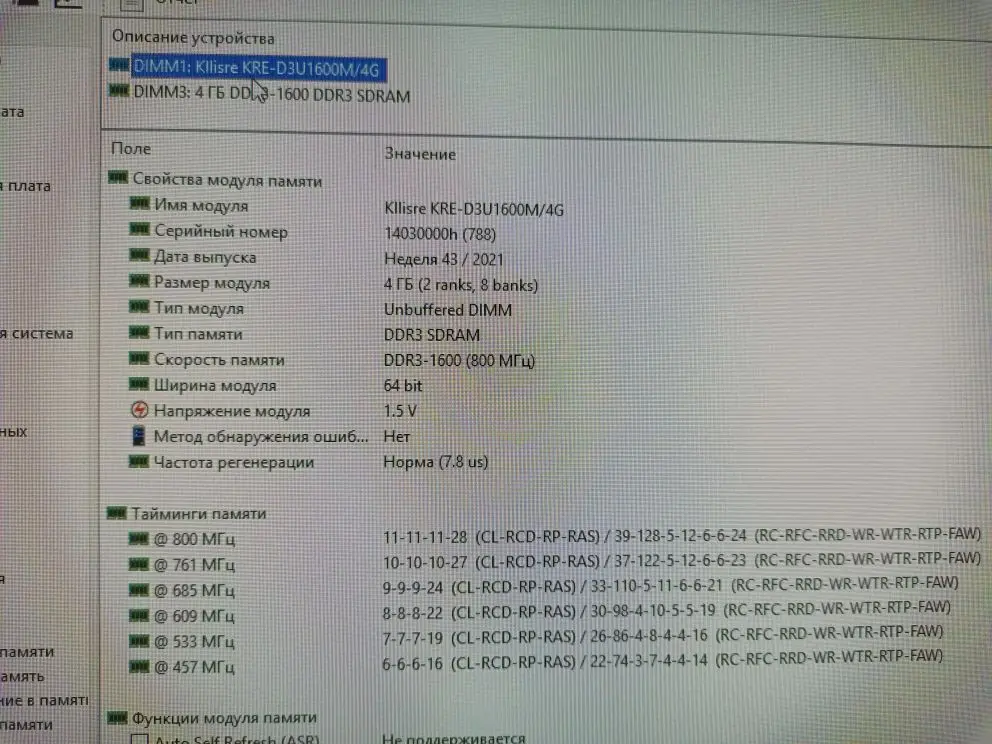Select value 1.5 V
Image resolution: width=992 pixels, height=744 pixels.
(x=400, y=411)
